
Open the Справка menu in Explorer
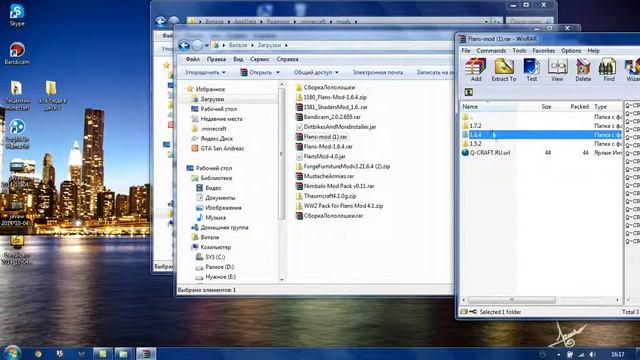point(287,59)
